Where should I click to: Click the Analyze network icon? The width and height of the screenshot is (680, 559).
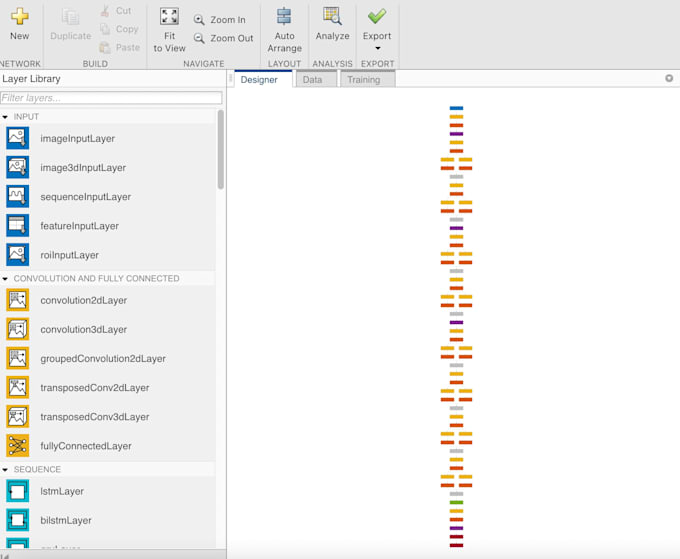click(332, 17)
